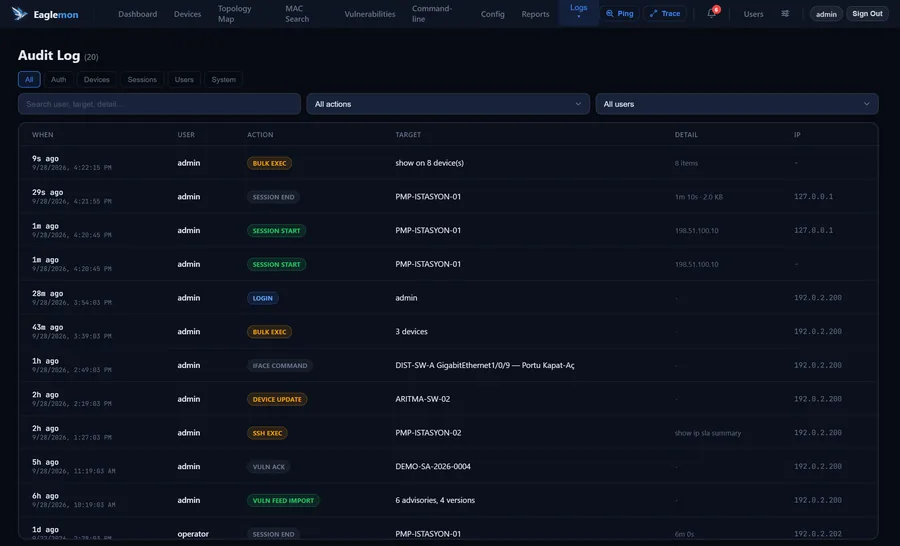The height and width of the screenshot is (546, 900).
Task: Click the IFACE COMMAND badge
Action: pos(280,366)
